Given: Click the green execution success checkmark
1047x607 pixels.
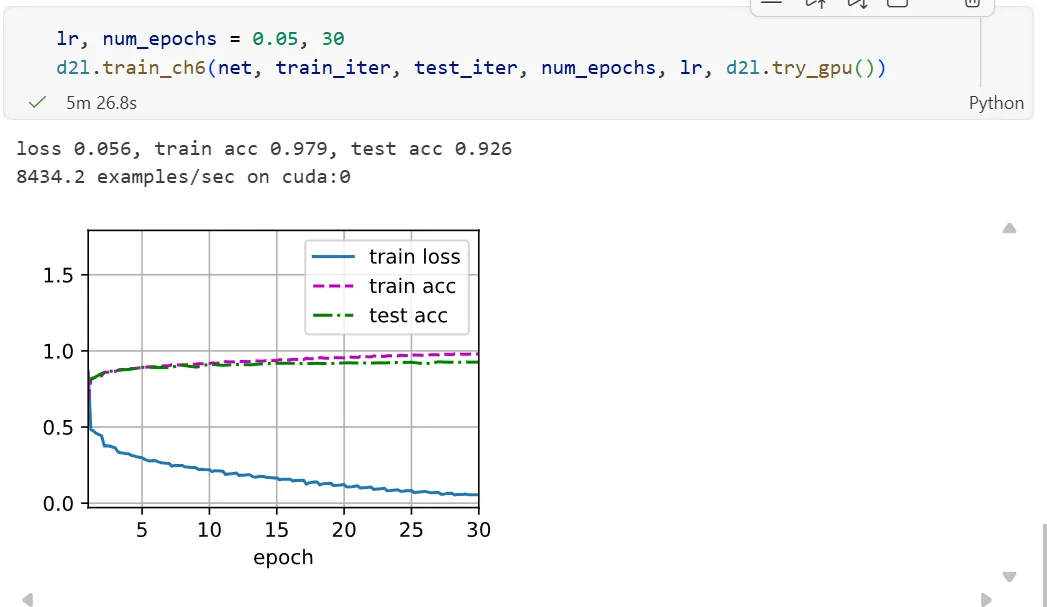Looking at the screenshot, I should click(37, 102).
